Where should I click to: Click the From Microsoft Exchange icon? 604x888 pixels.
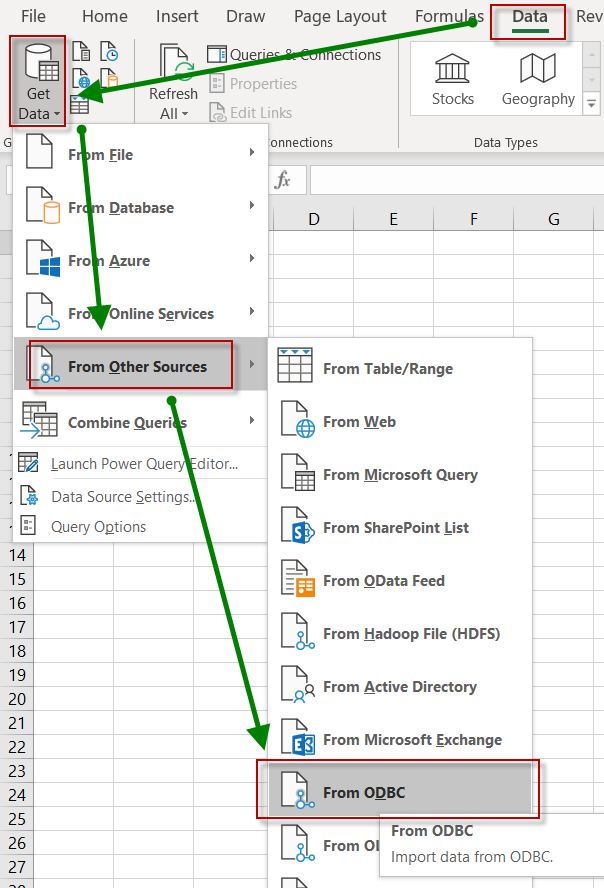(297, 740)
